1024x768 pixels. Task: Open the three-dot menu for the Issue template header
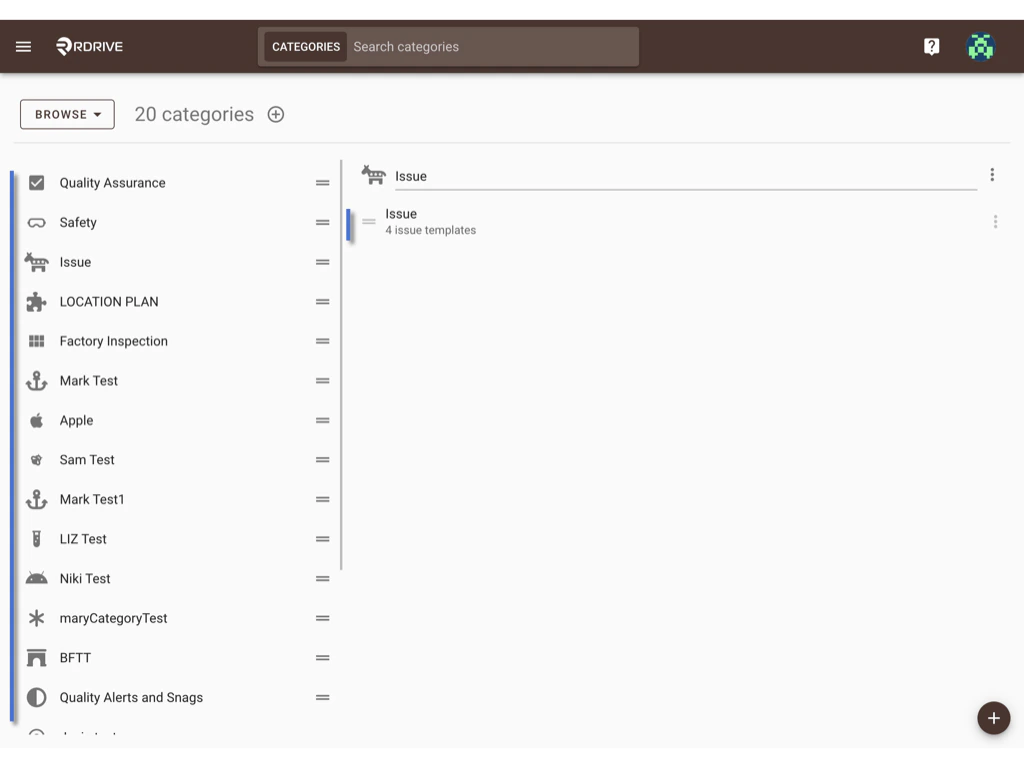point(992,174)
